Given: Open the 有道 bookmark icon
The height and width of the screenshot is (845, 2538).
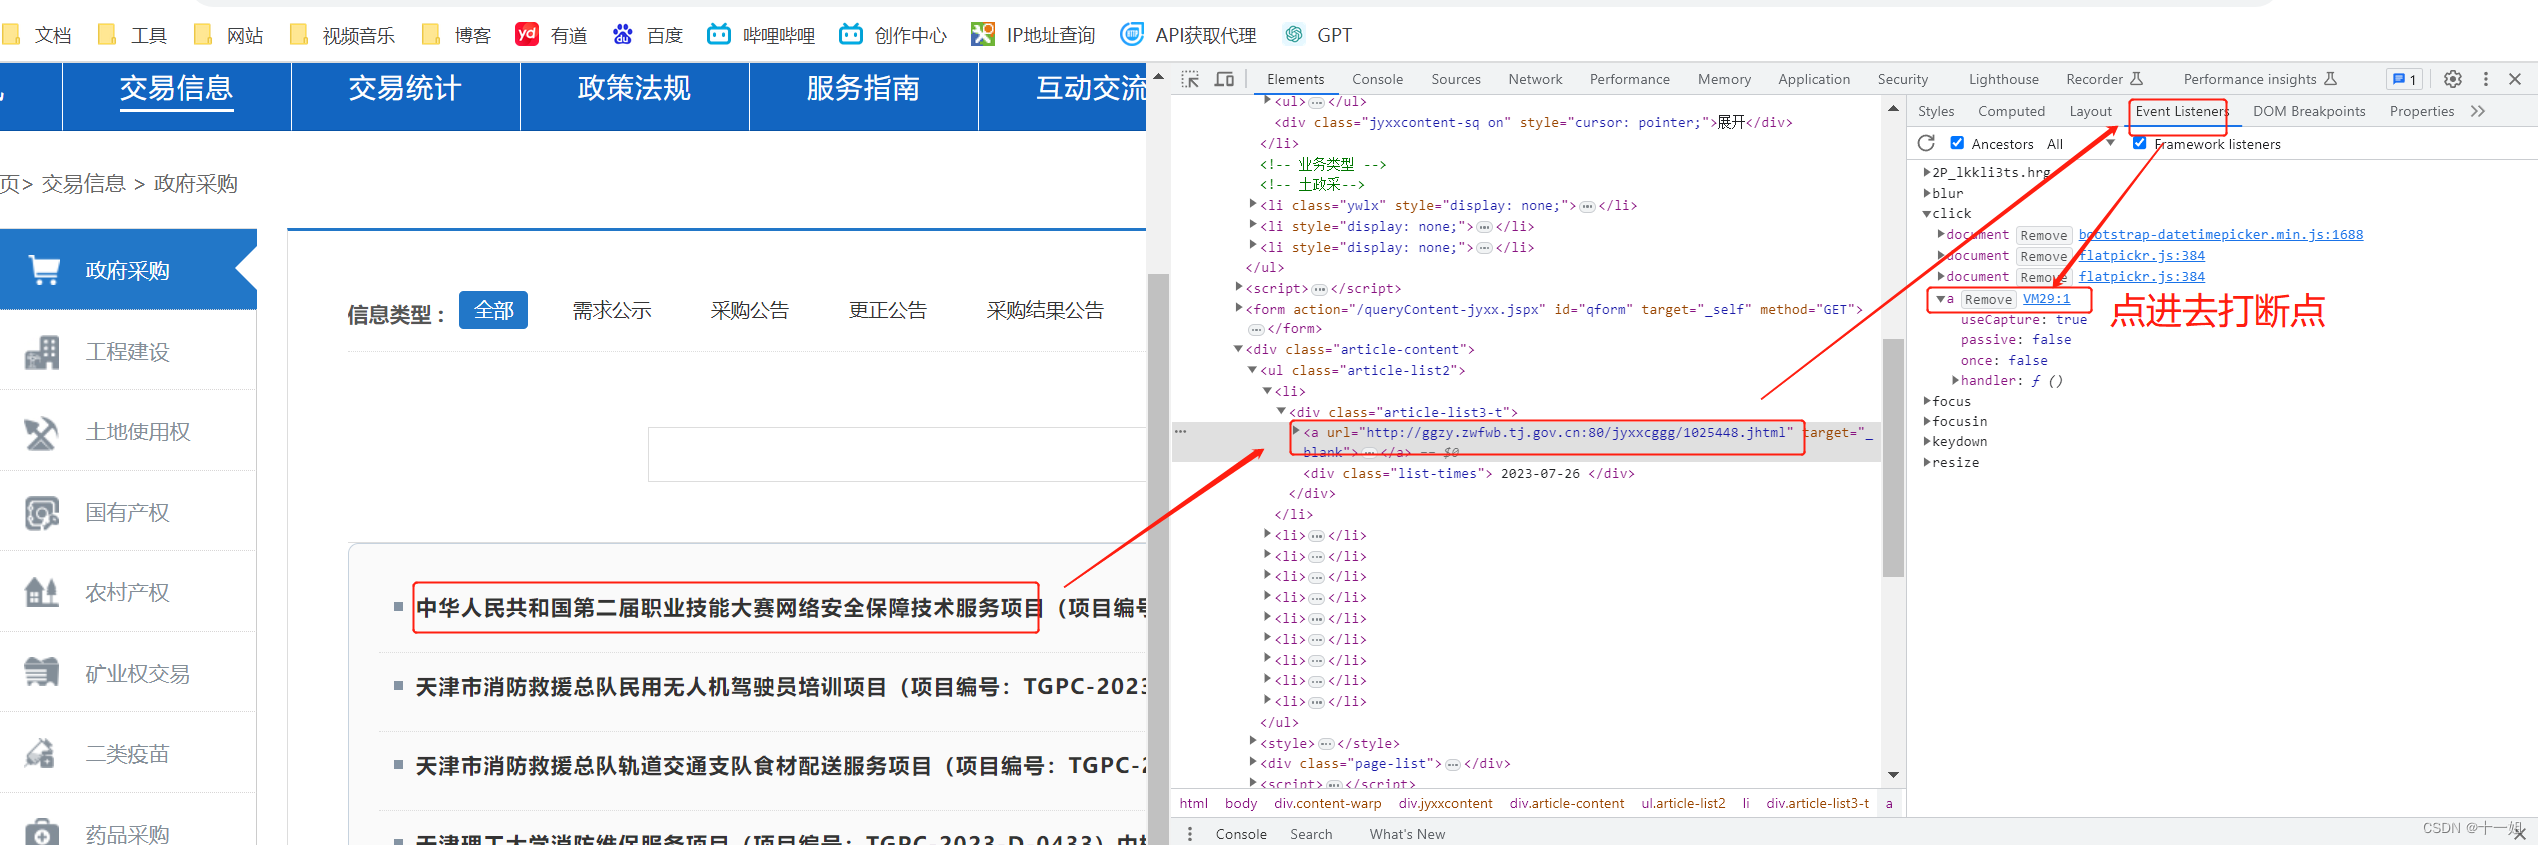Looking at the screenshot, I should (527, 34).
